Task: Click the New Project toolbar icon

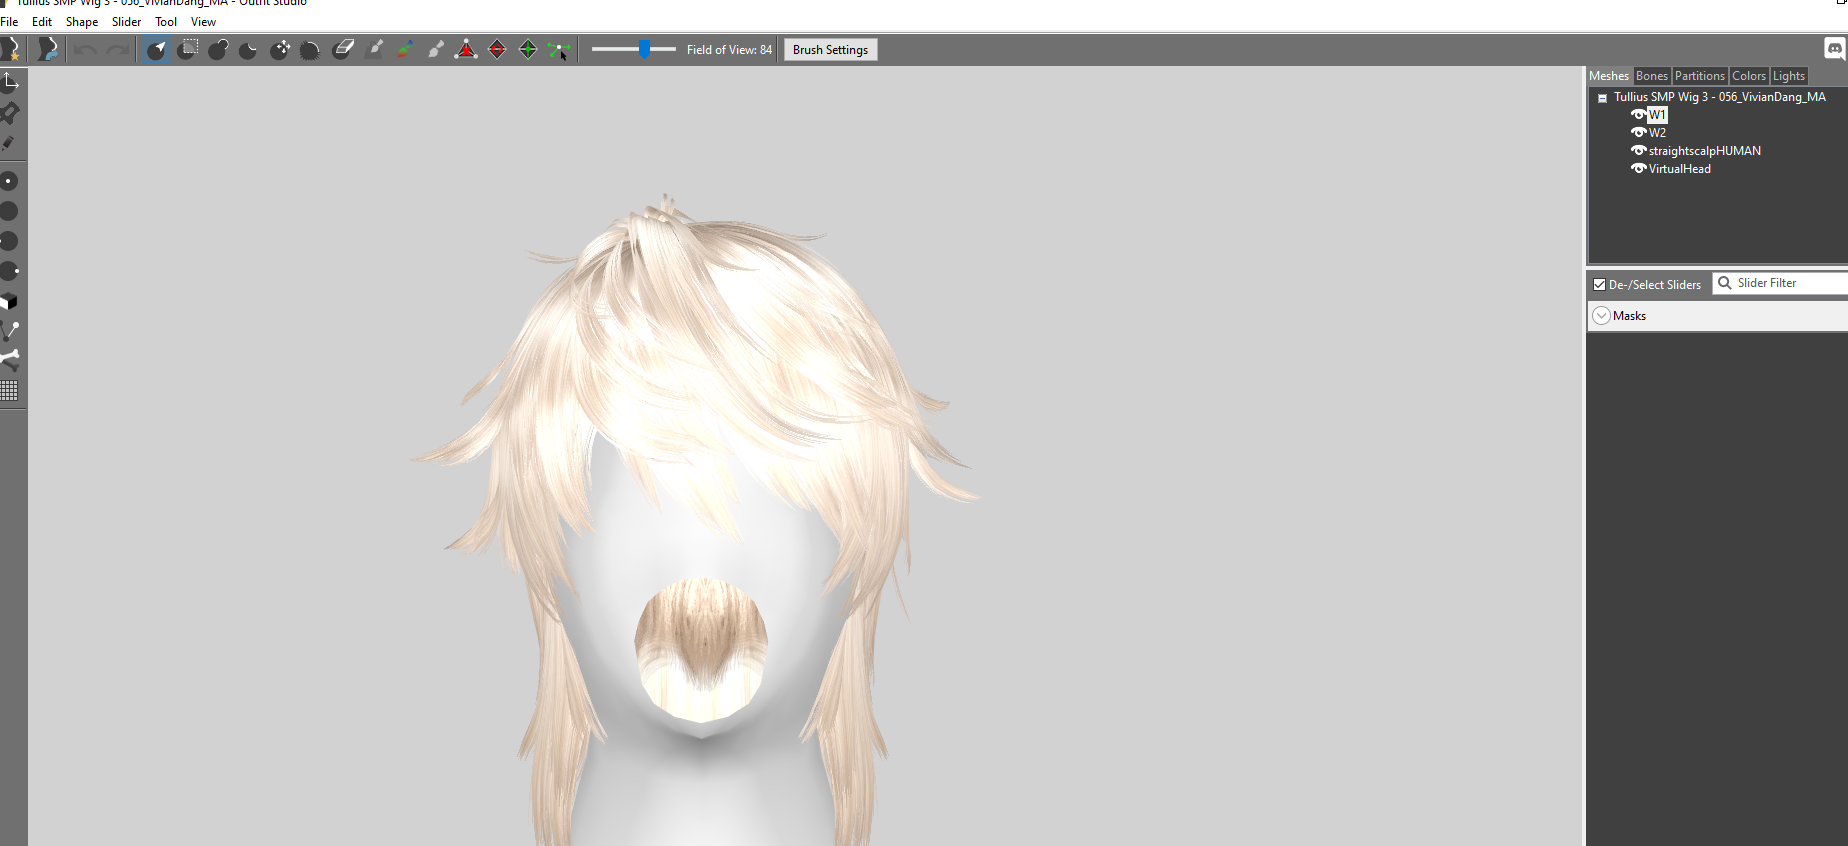Action: [x=11, y=49]
